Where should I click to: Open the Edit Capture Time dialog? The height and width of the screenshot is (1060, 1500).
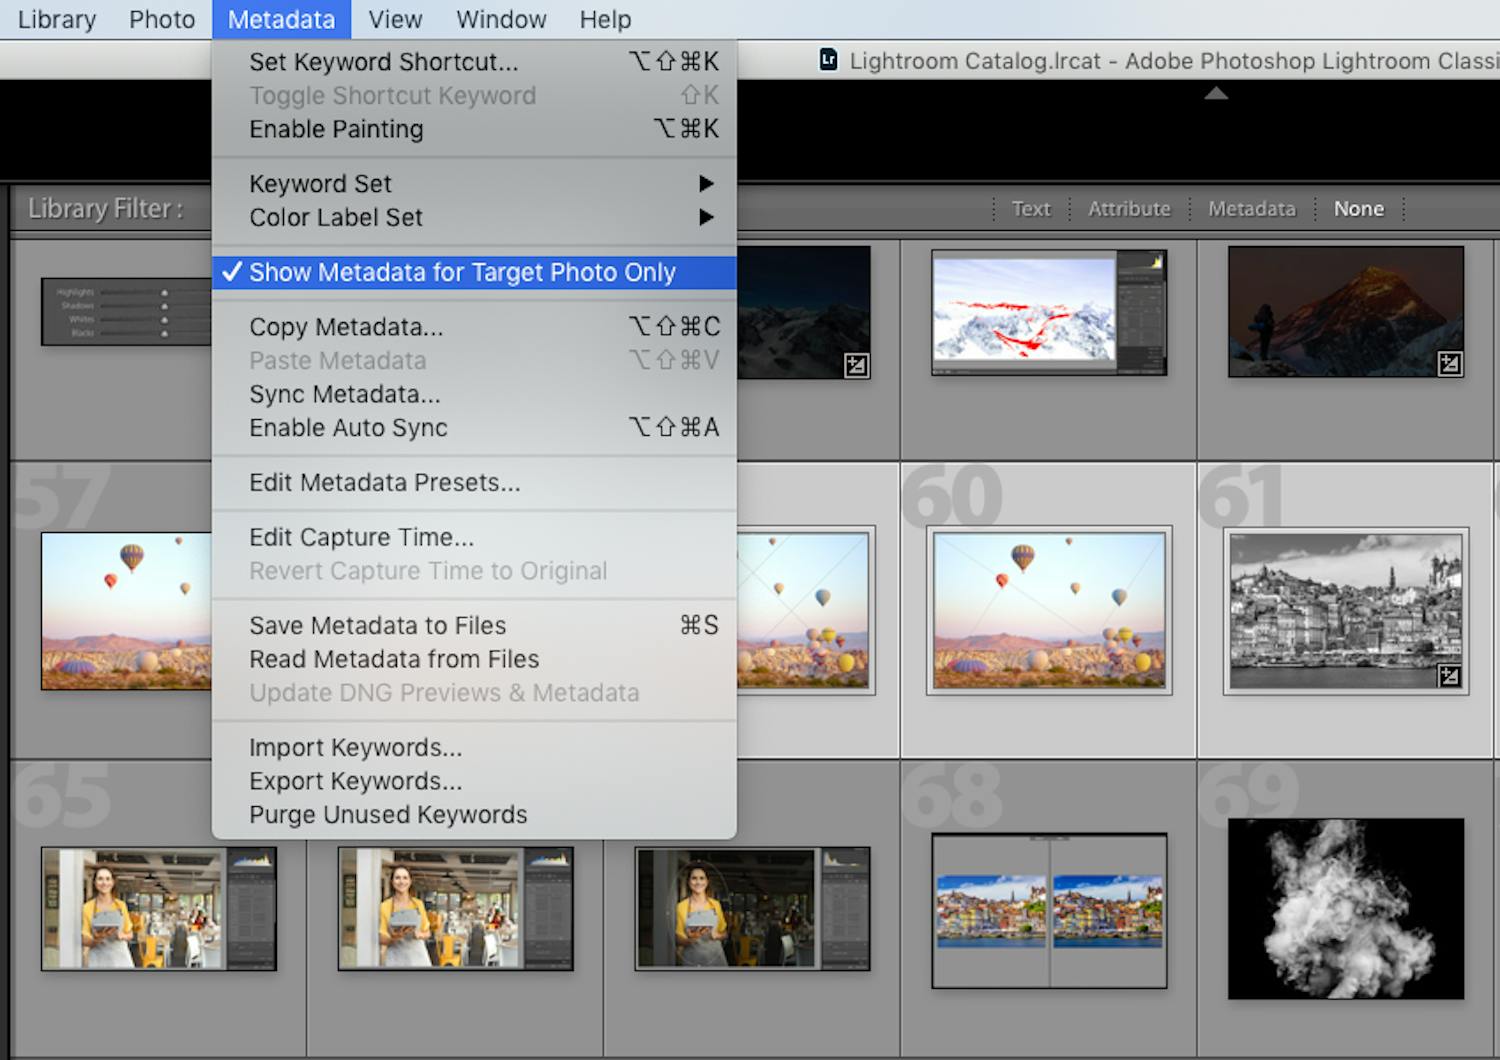tap(362, 537)
